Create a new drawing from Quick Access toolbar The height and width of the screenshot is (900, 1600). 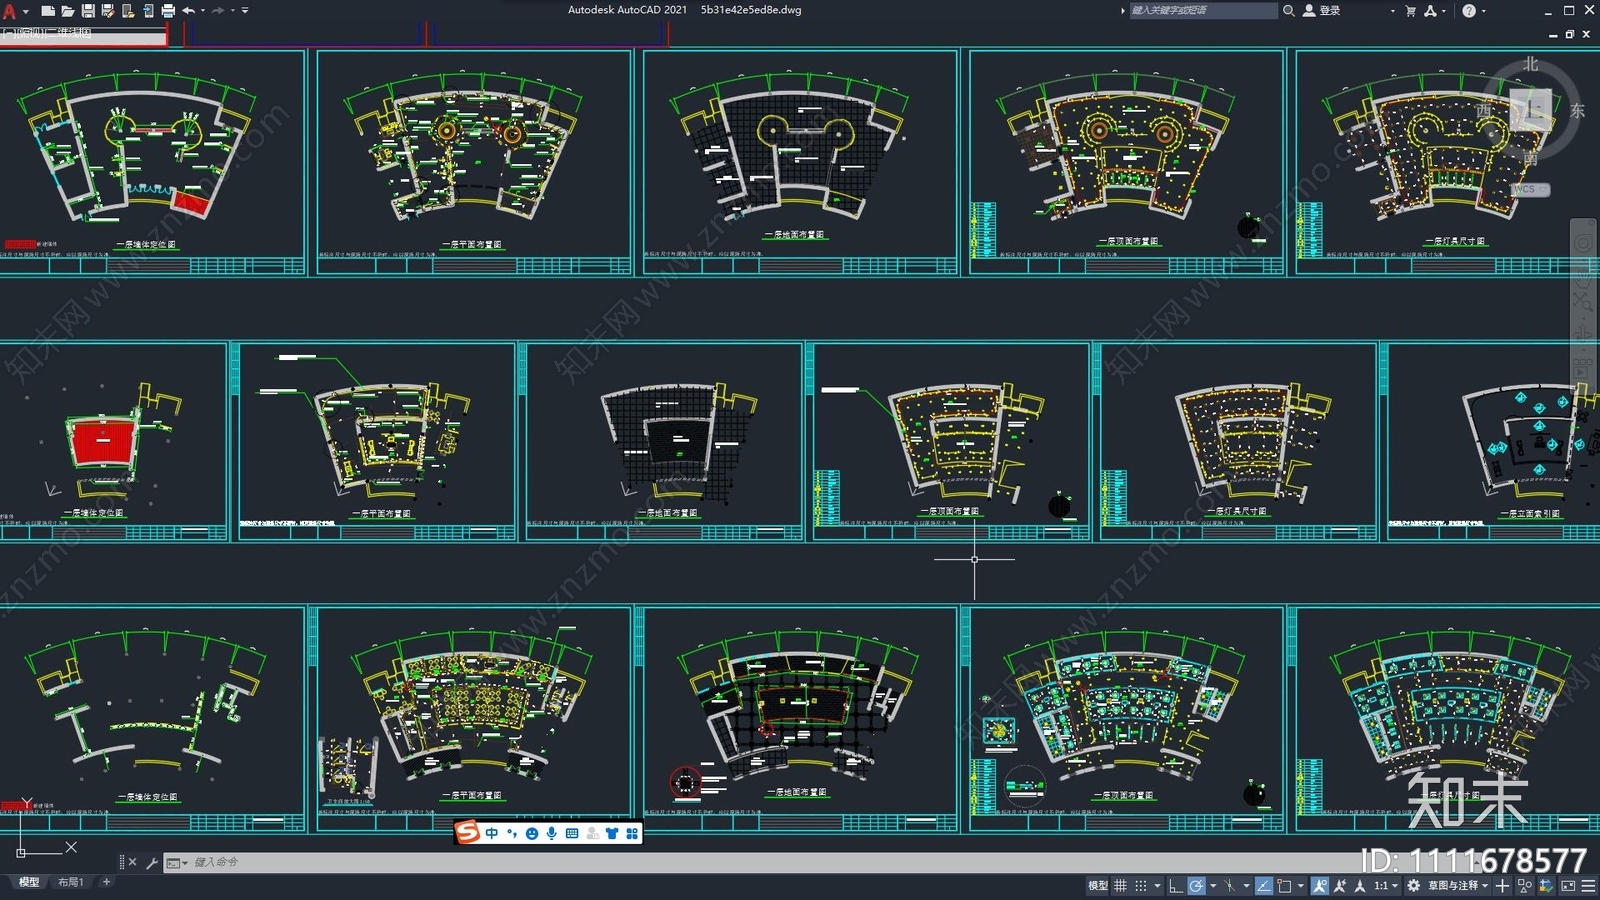point(48,11)
